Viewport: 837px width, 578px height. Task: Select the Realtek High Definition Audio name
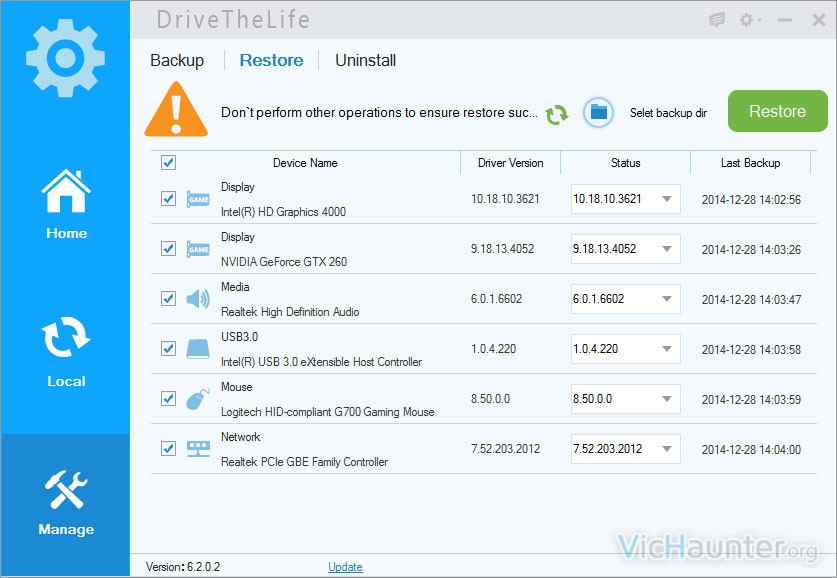290,312
